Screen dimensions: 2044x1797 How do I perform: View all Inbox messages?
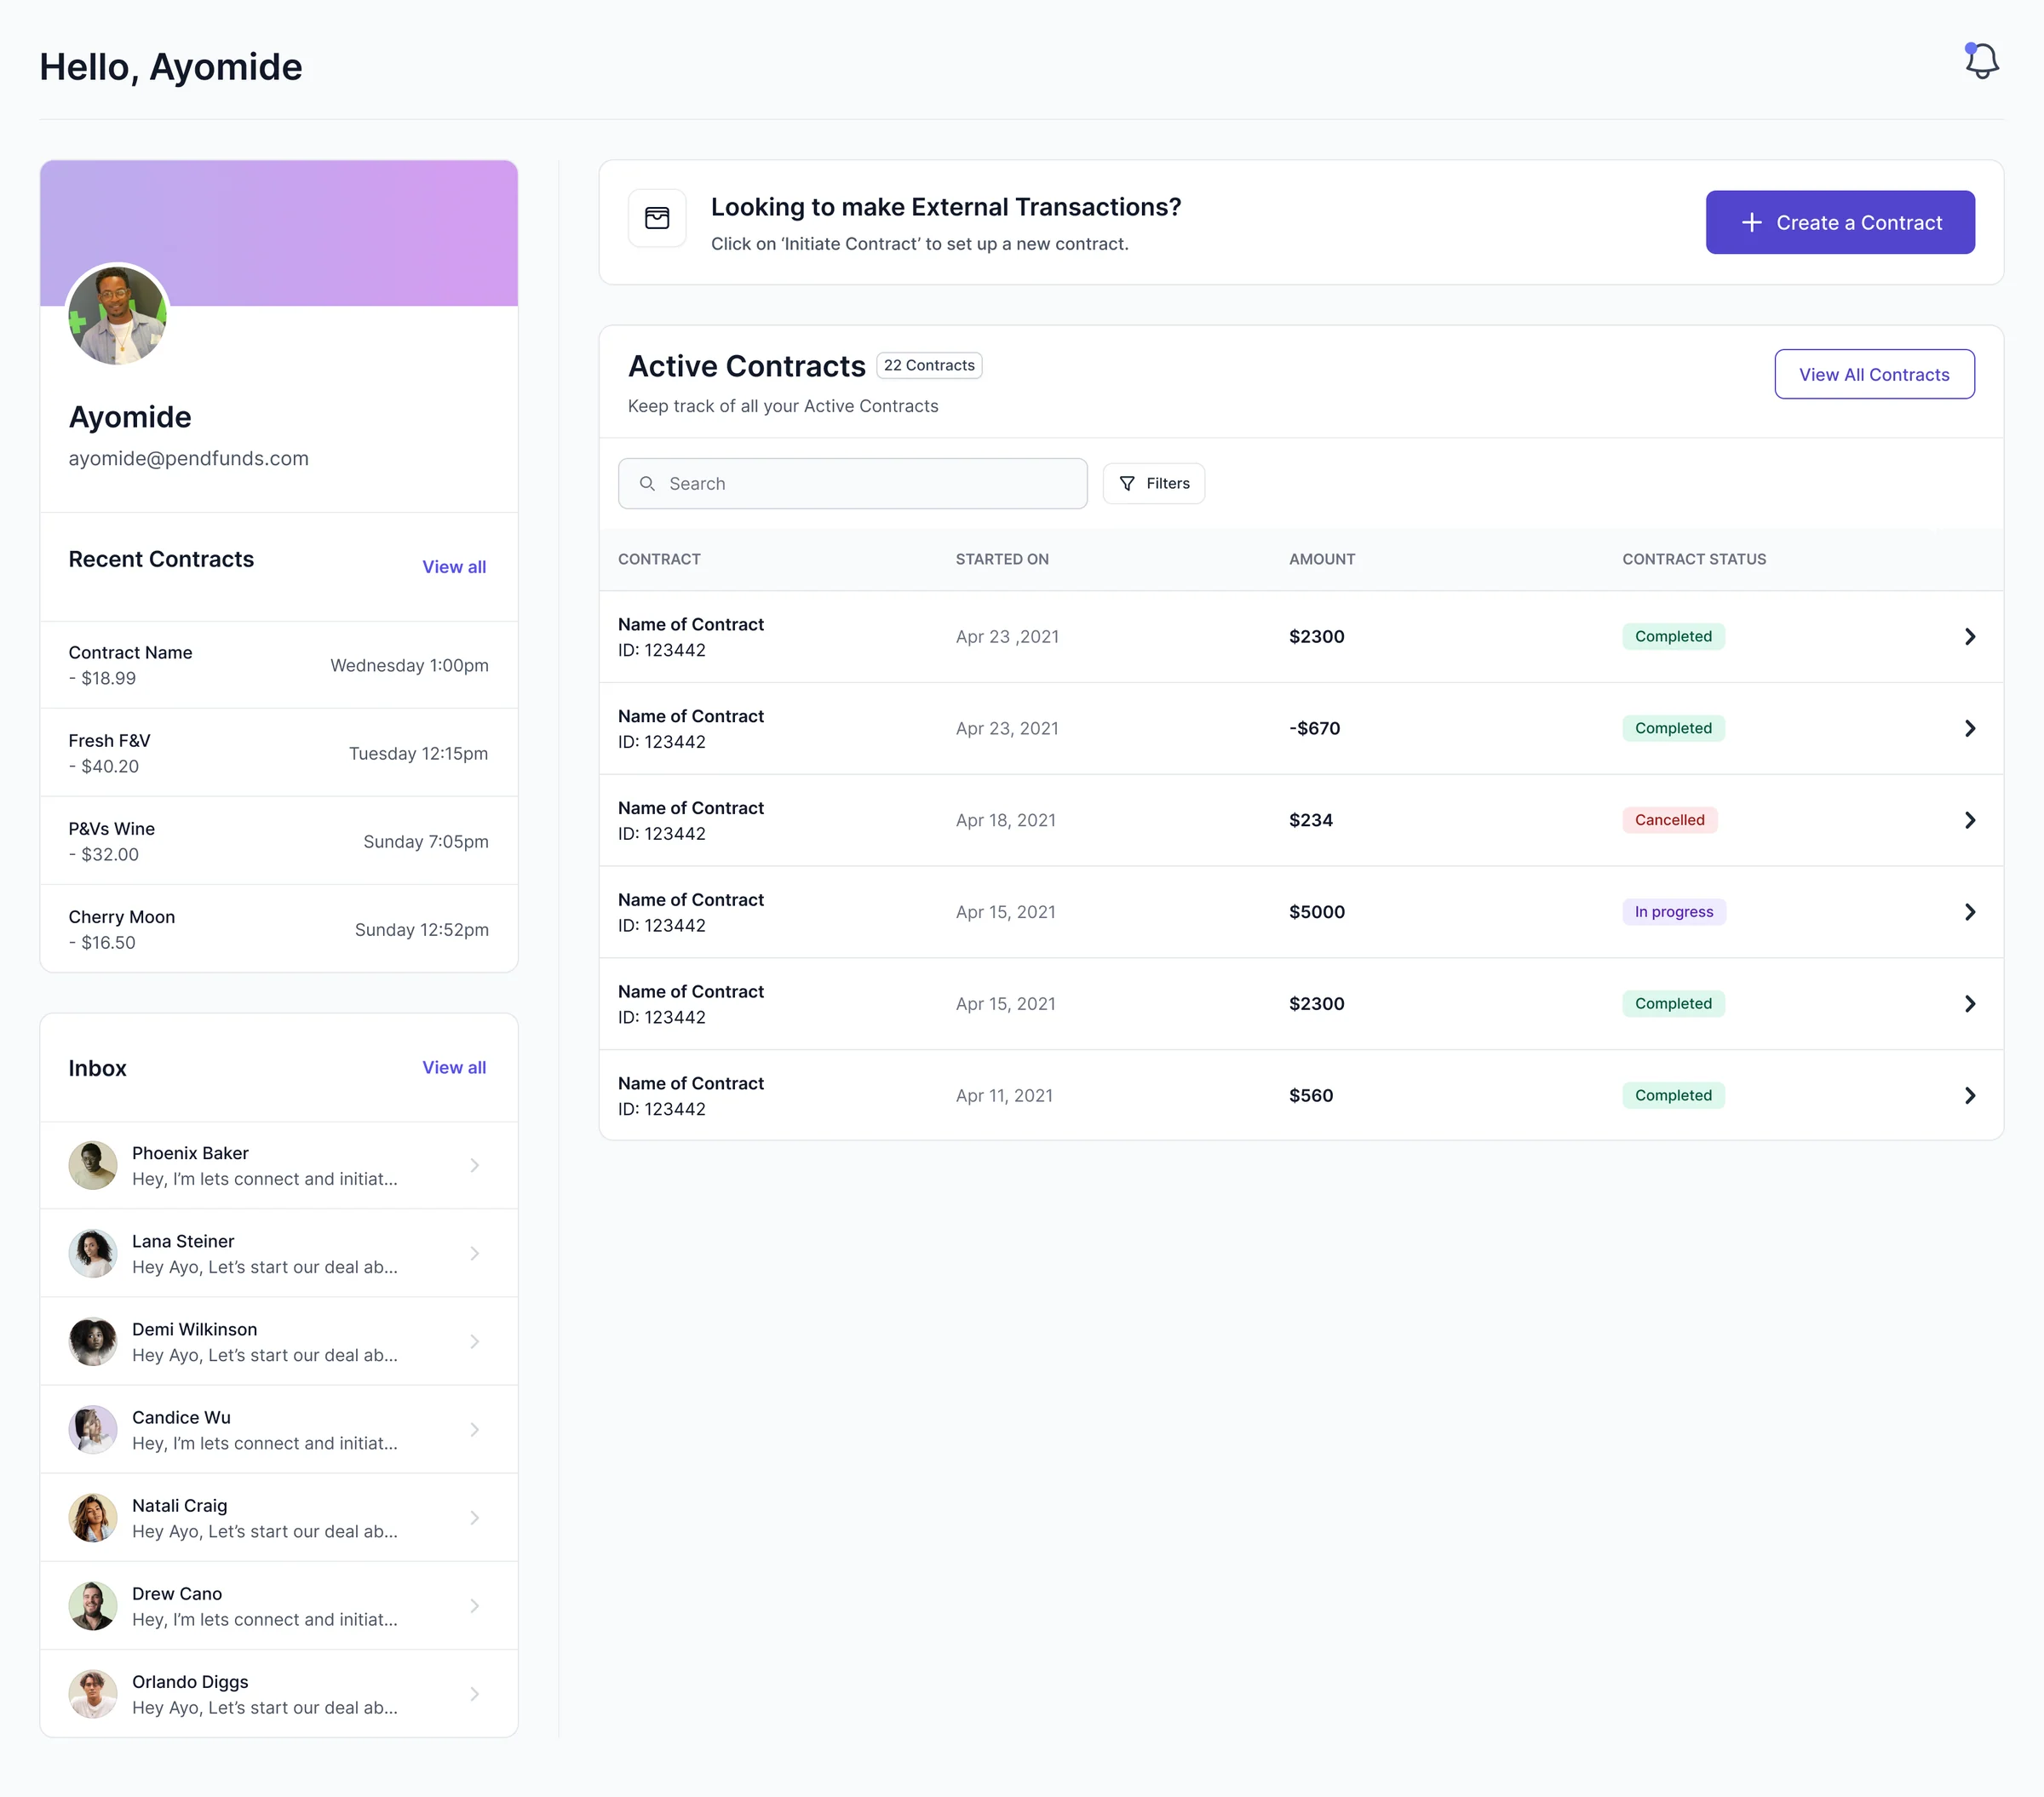[454, 1068]
